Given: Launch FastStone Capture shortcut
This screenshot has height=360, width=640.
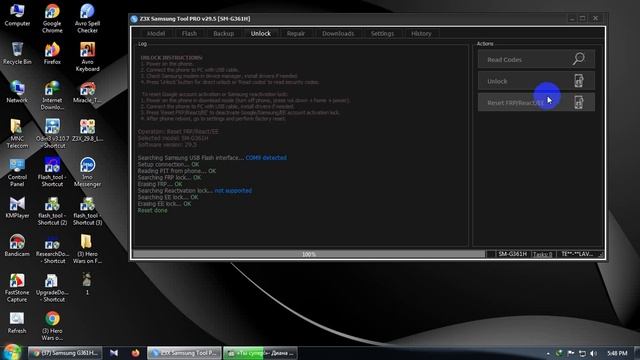Looking at the screenshot, I should point(17,288).
